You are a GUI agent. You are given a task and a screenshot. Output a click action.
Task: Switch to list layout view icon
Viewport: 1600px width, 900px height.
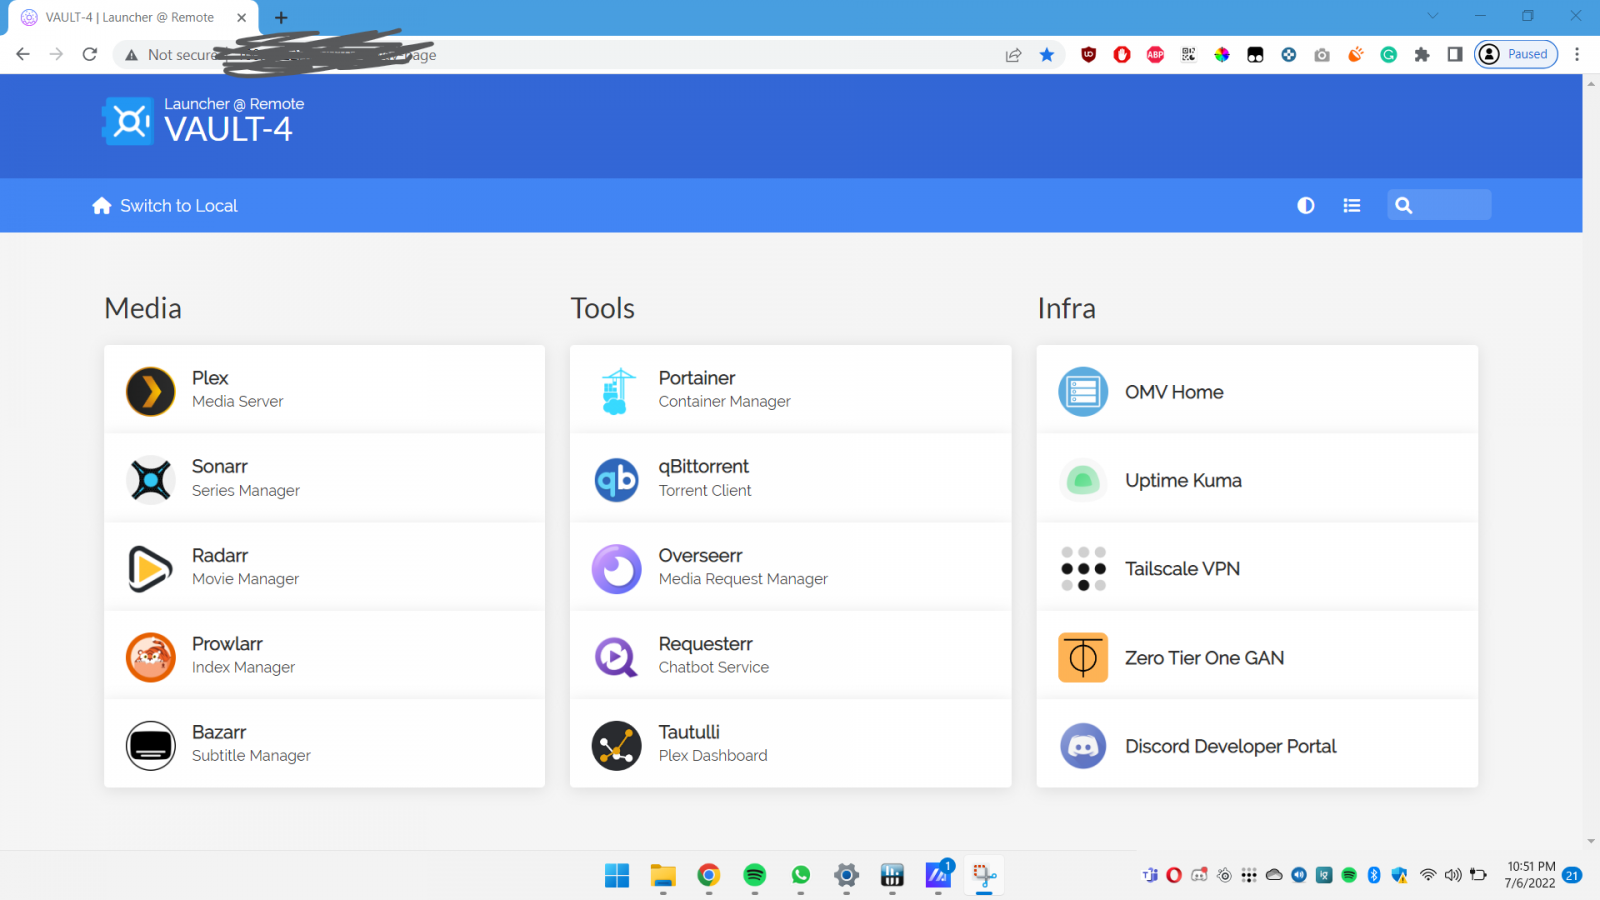(1352, 205)
